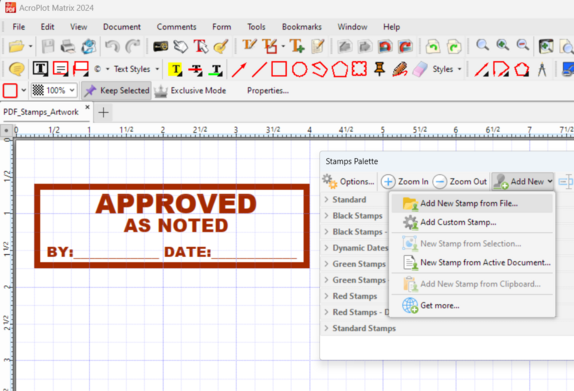
Task: Click the Properties... button
Action: pyautogui.click(x=268, y=90)
